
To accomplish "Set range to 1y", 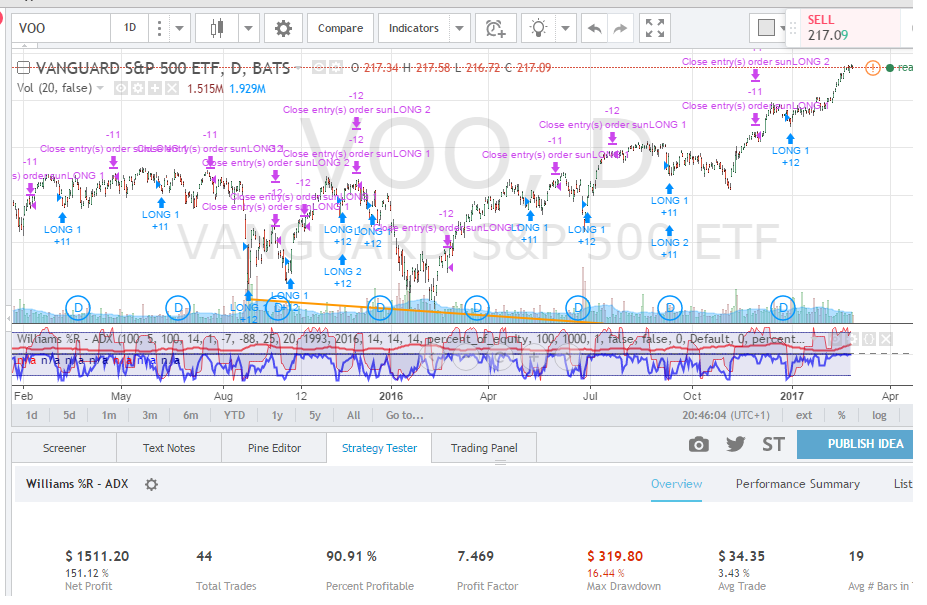I will [277, 415].
